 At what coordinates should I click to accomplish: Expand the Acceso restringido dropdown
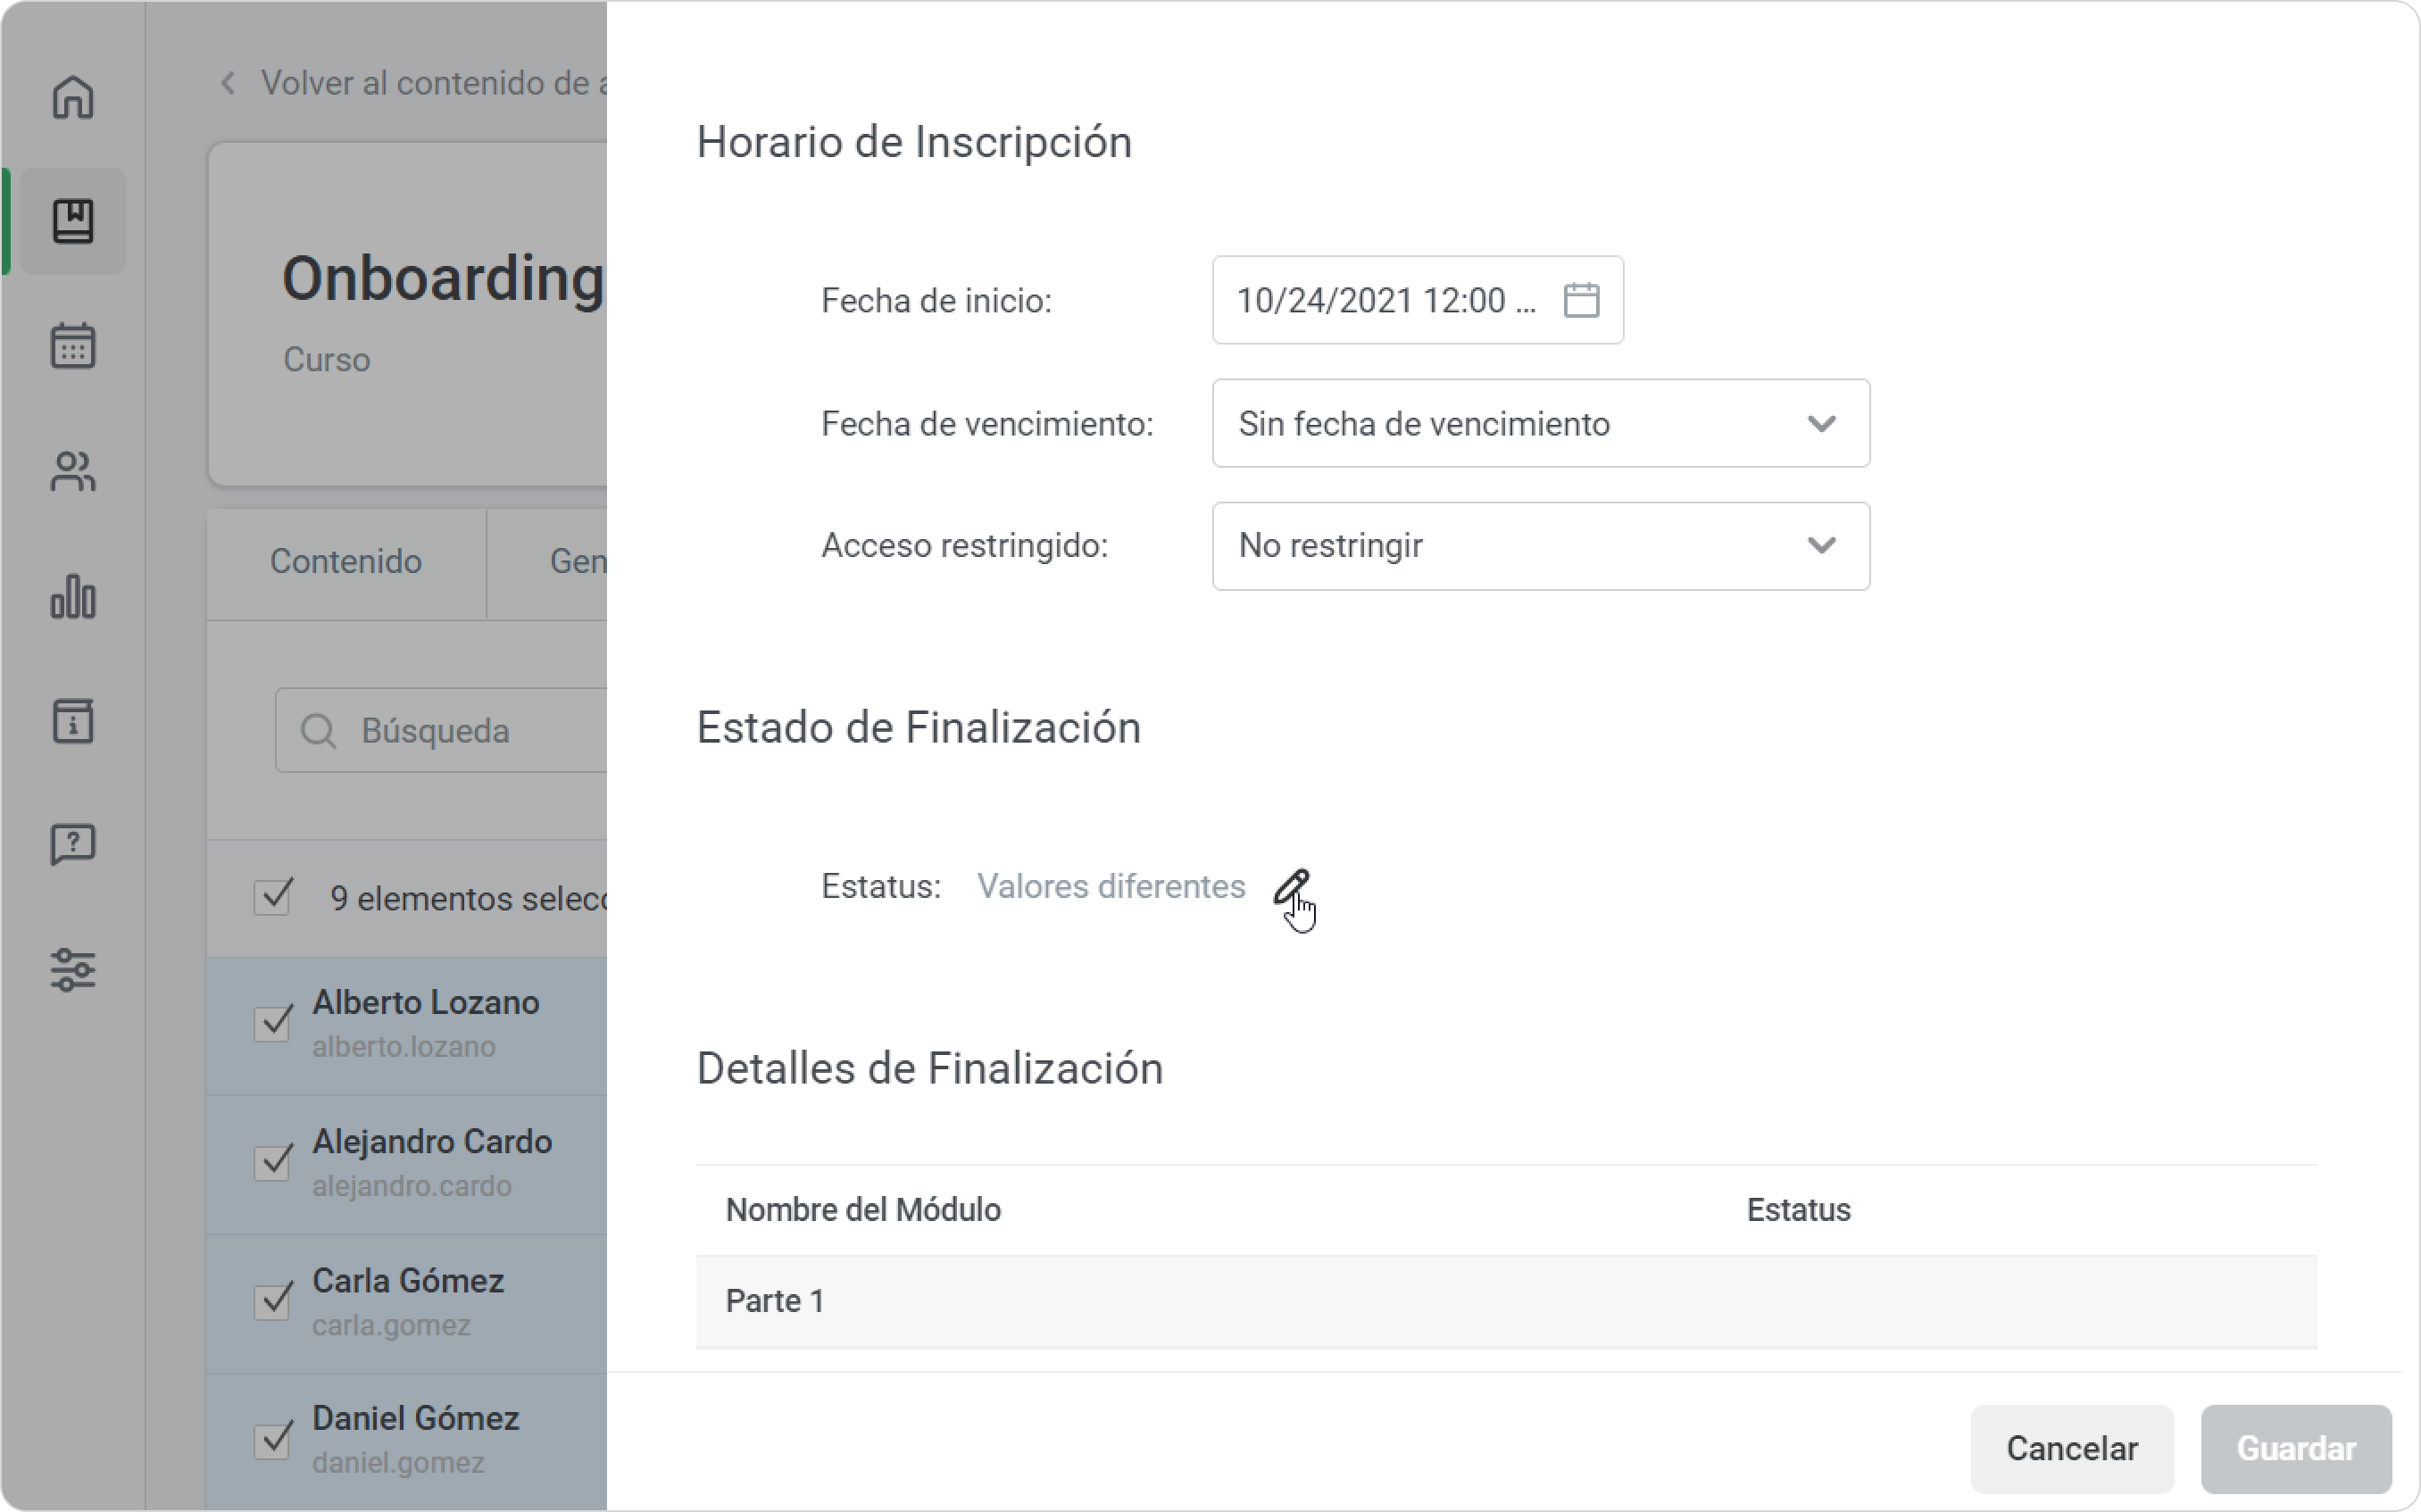click(1541, 546)
